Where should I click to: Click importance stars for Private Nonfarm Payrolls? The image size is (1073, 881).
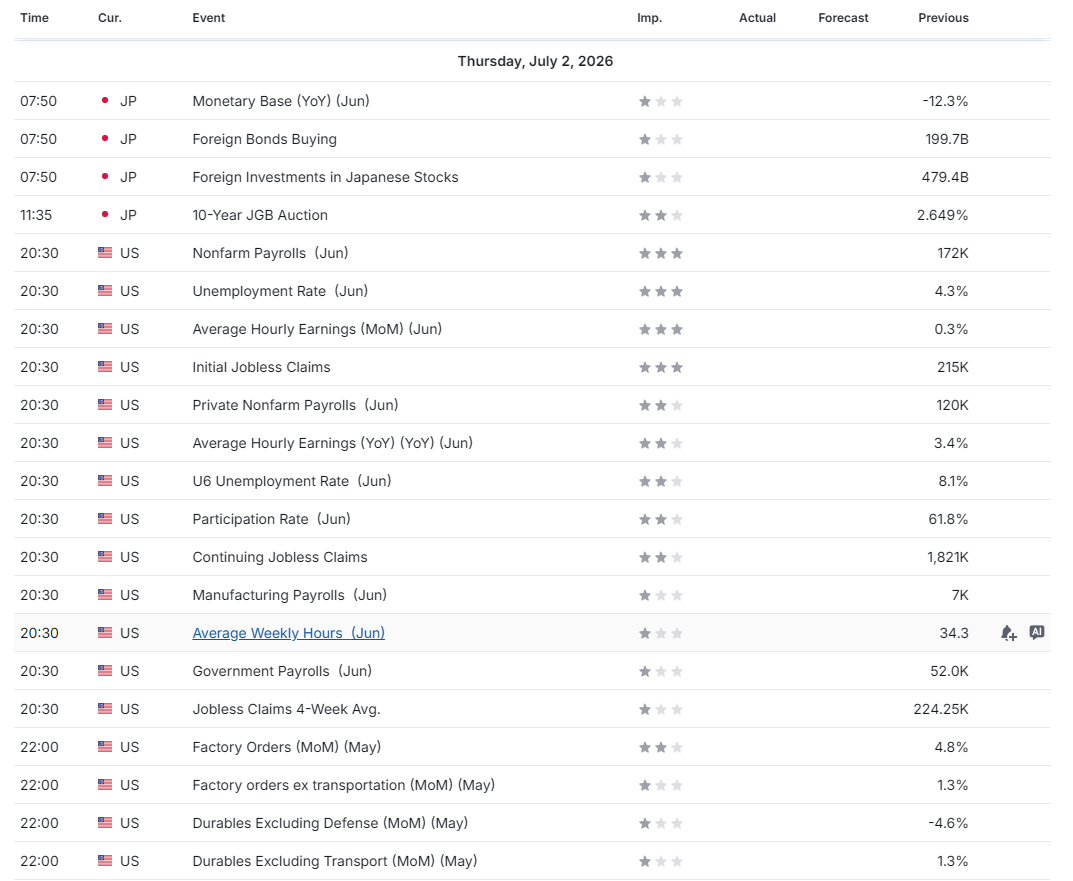coord(660,405)
